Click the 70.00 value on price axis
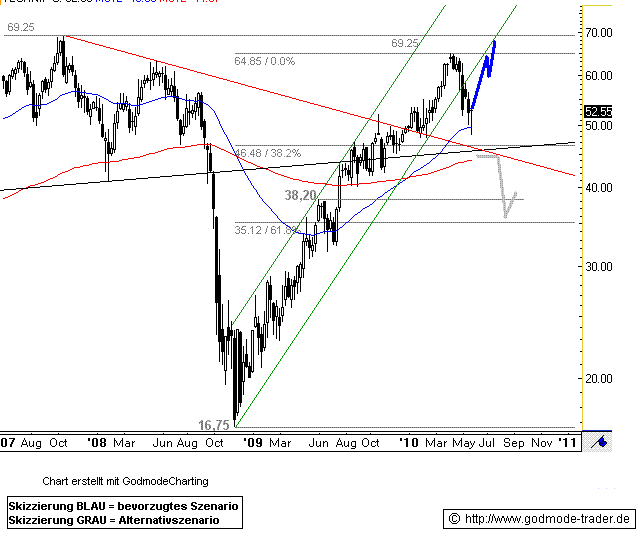 (x=598, y=32)
